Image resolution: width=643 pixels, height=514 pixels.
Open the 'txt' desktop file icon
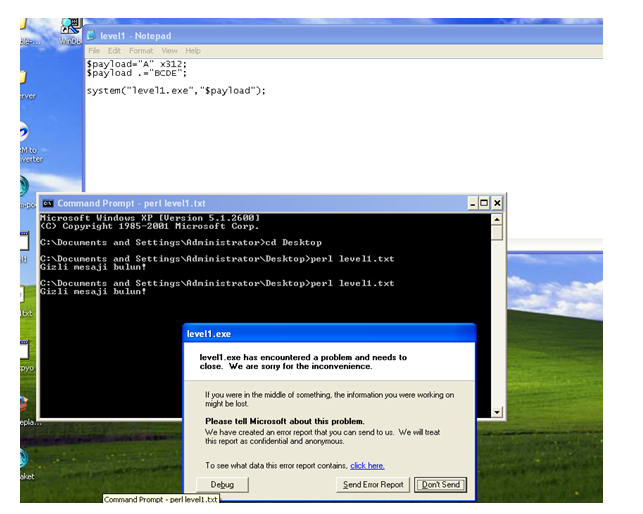click(25, 301)
